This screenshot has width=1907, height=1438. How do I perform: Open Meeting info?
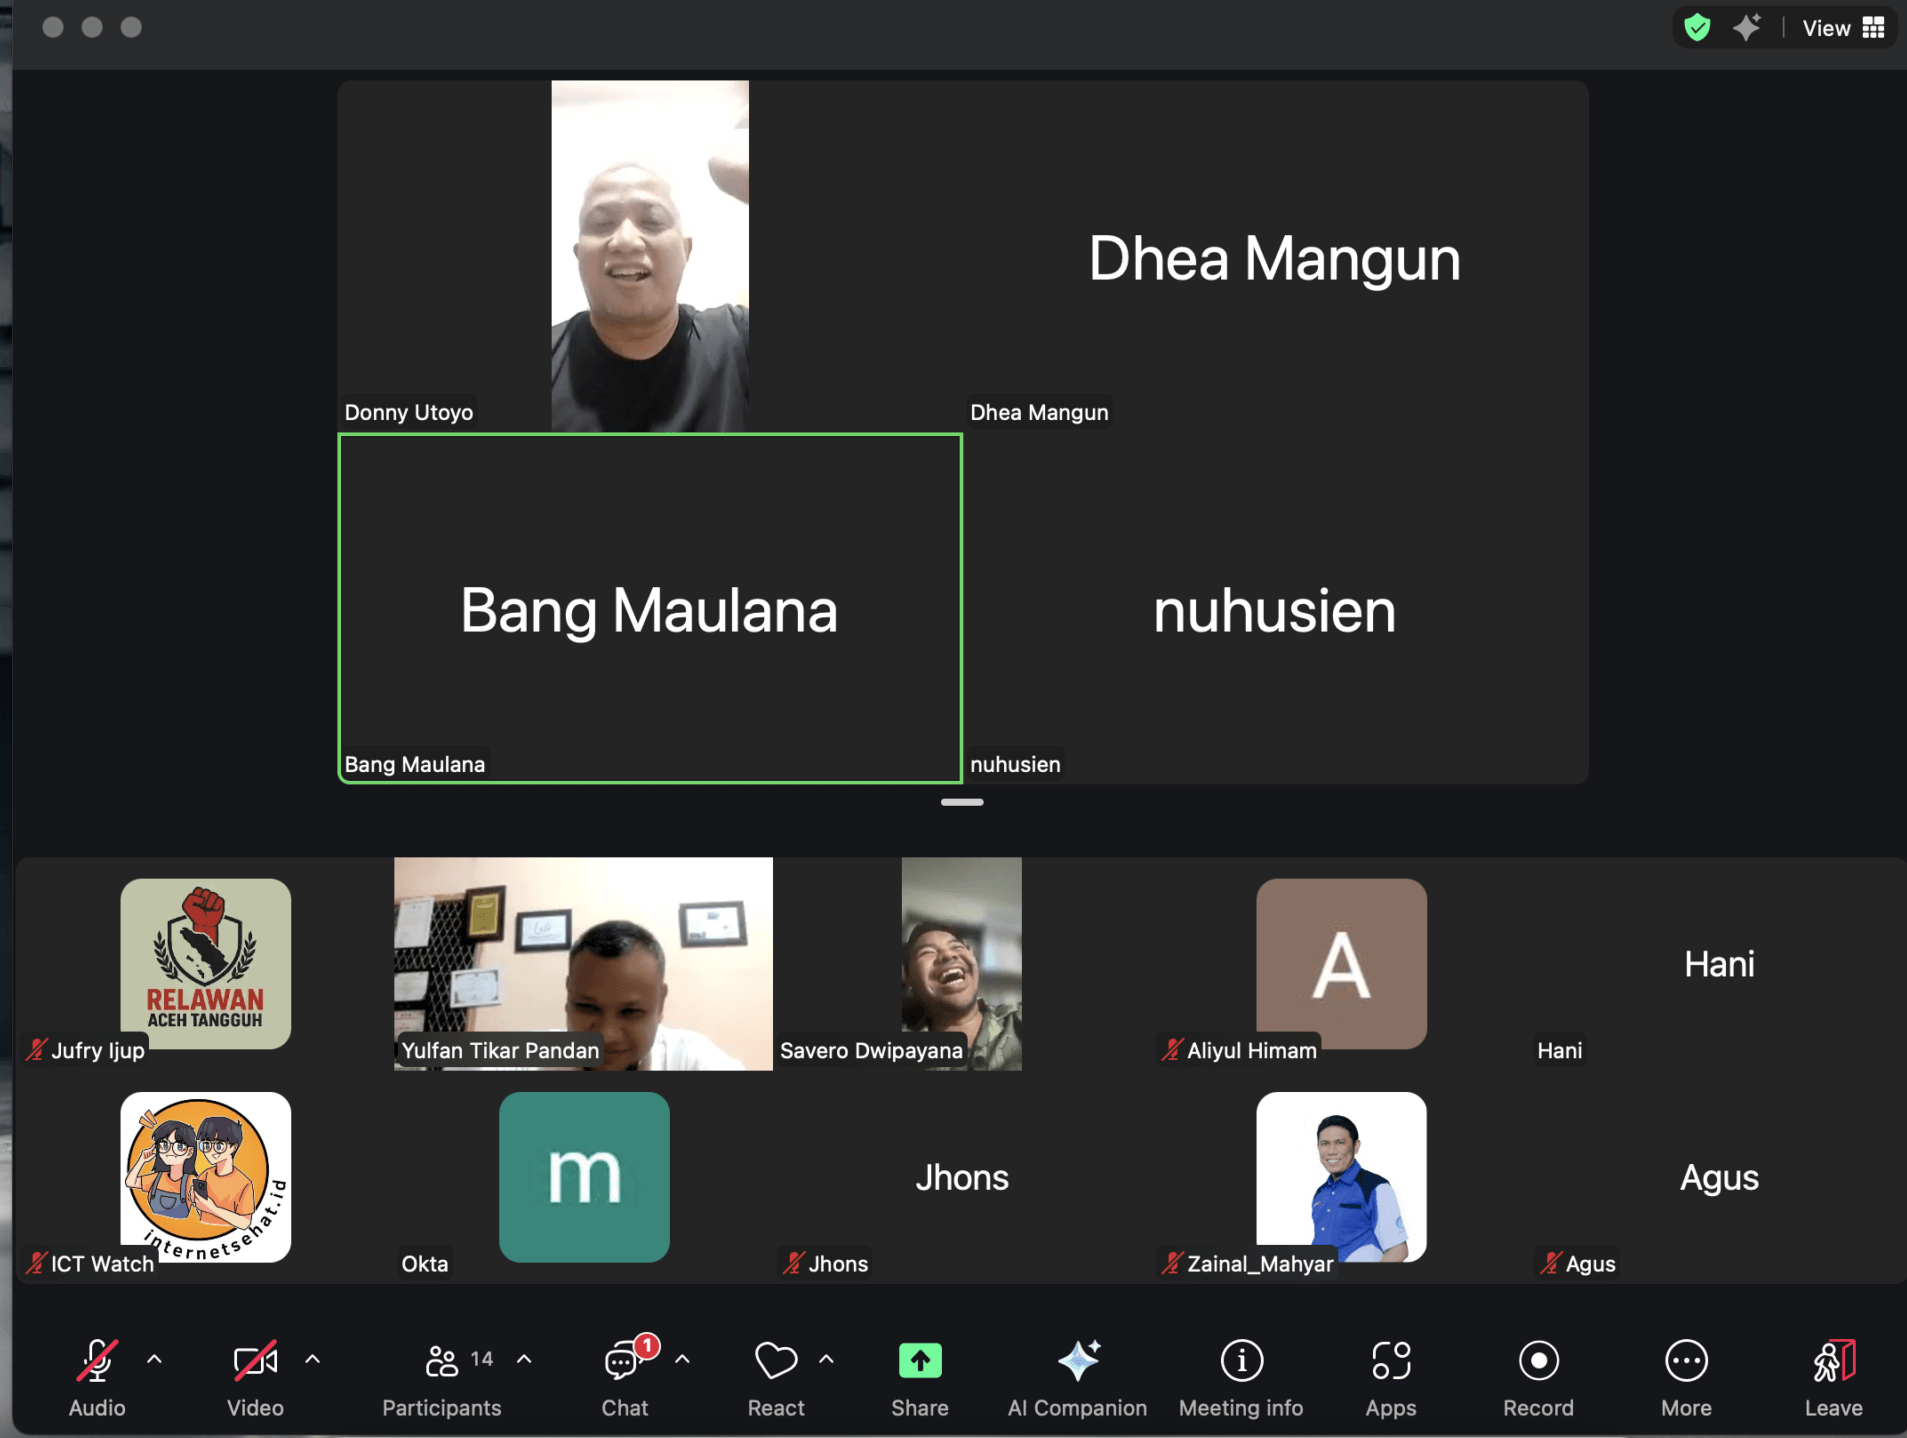pyautogui.click(x=1241, y=1378)
